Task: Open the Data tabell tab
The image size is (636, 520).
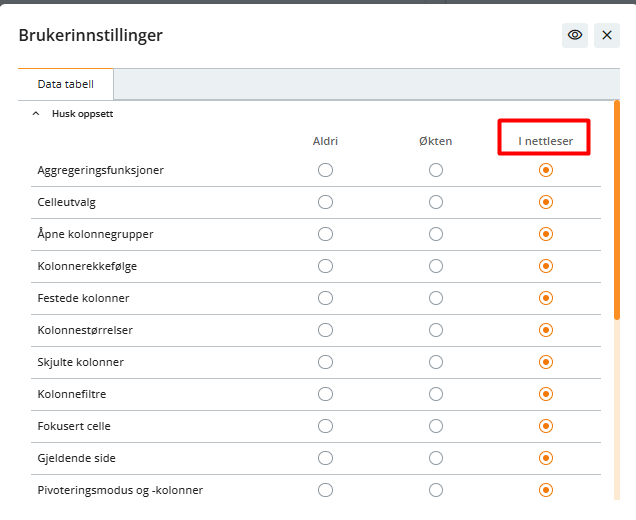Action: coord(66,84)
